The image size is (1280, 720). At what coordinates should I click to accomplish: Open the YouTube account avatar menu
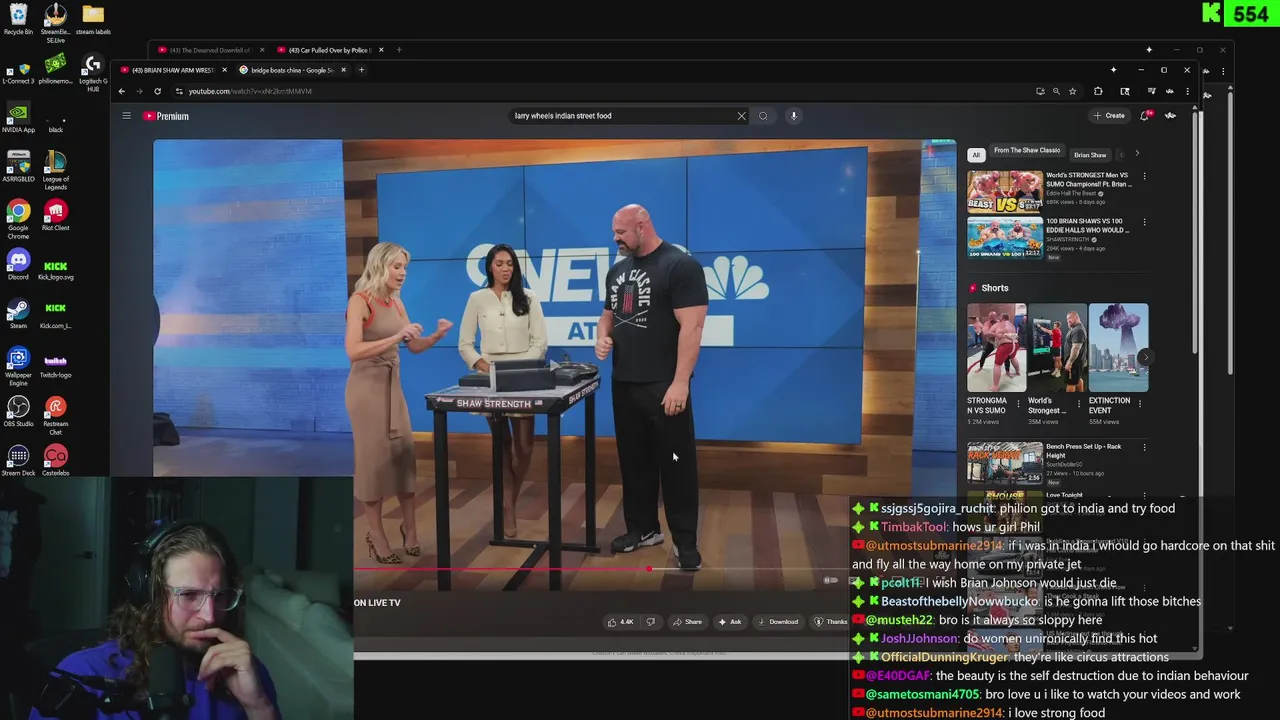(x=1170, y=116)
